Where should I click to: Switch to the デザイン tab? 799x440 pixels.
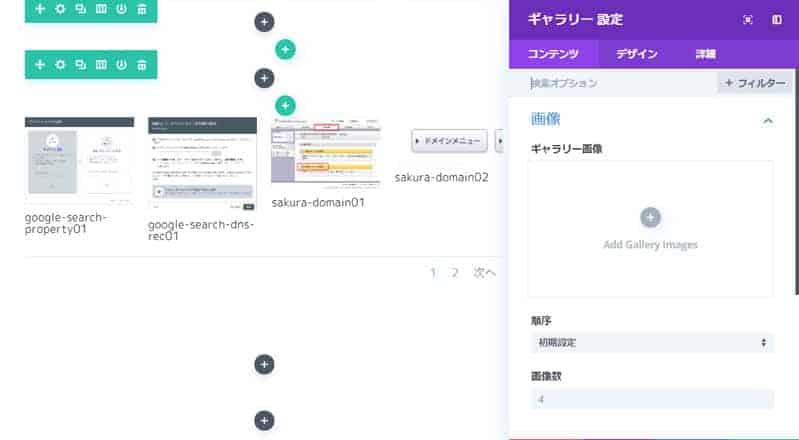(x=636, y=54)
